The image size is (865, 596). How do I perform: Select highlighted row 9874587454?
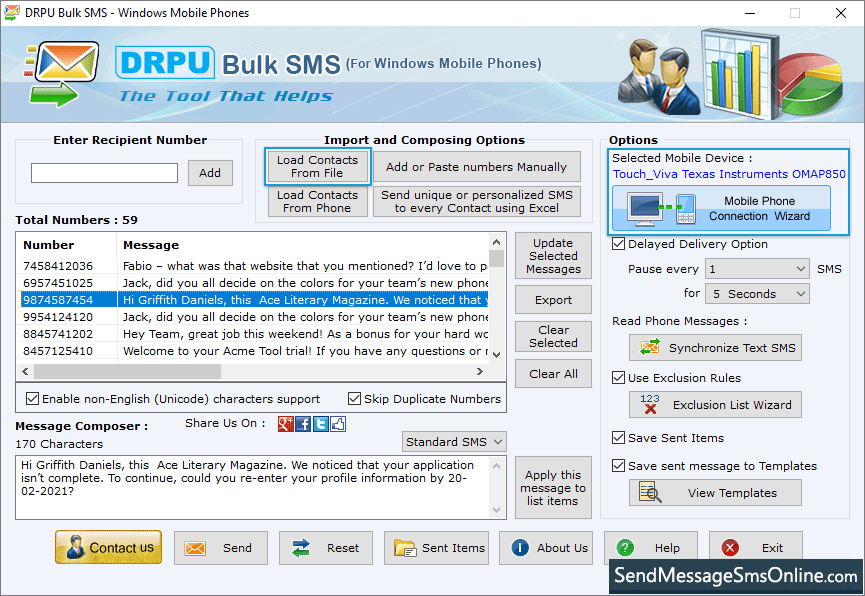254,300
